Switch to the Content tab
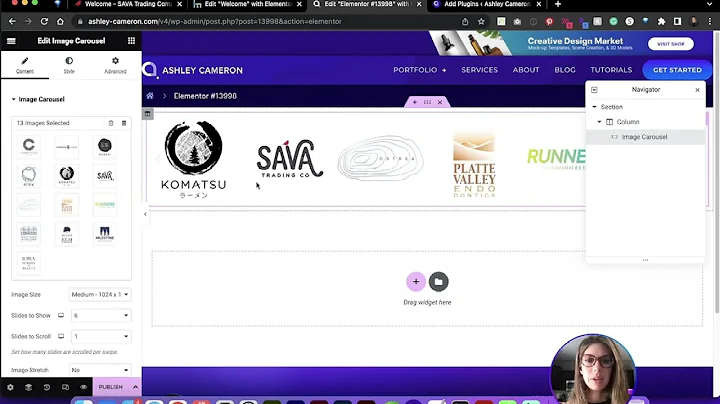This screenshot has height=404, width=720. click(x=25, y=66)
